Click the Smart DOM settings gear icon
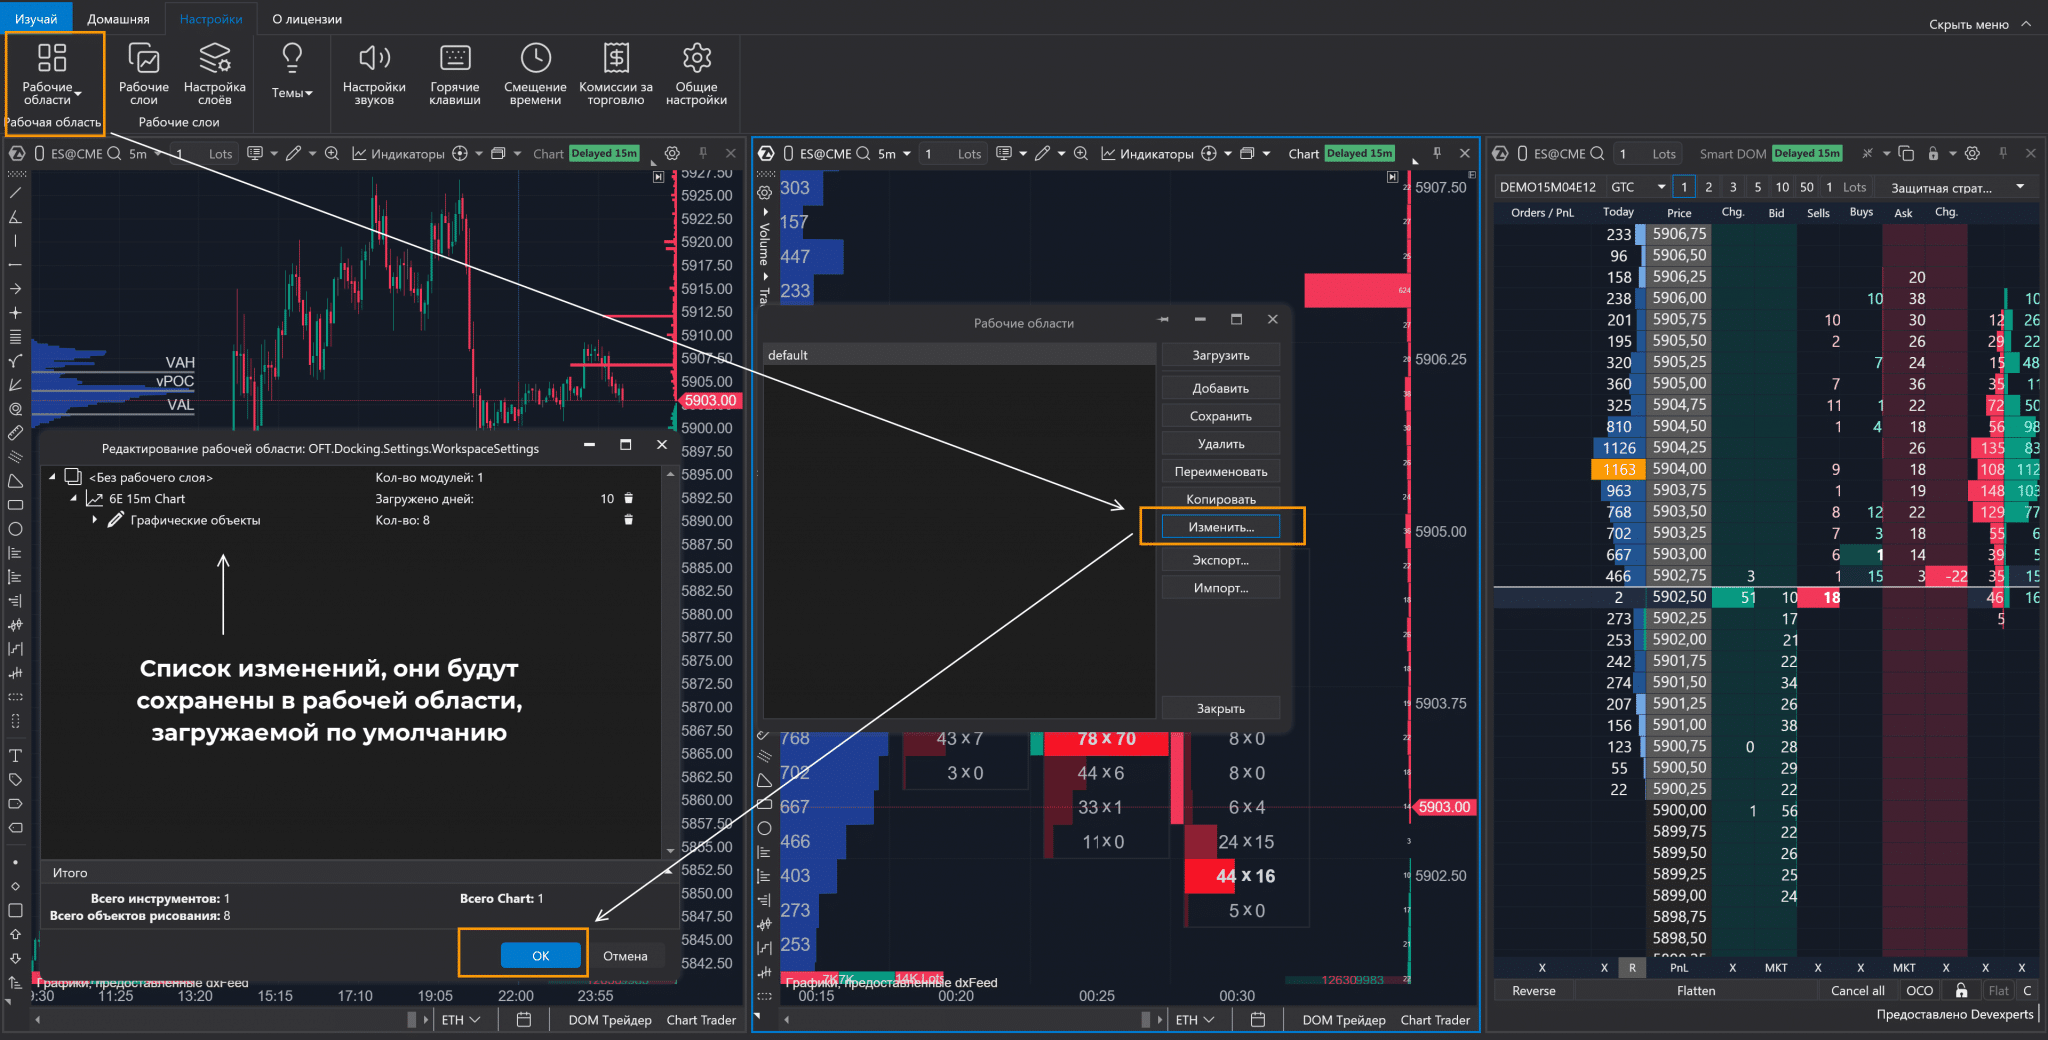Viewport: 2048px width, 1040px height. (1972, 154)
